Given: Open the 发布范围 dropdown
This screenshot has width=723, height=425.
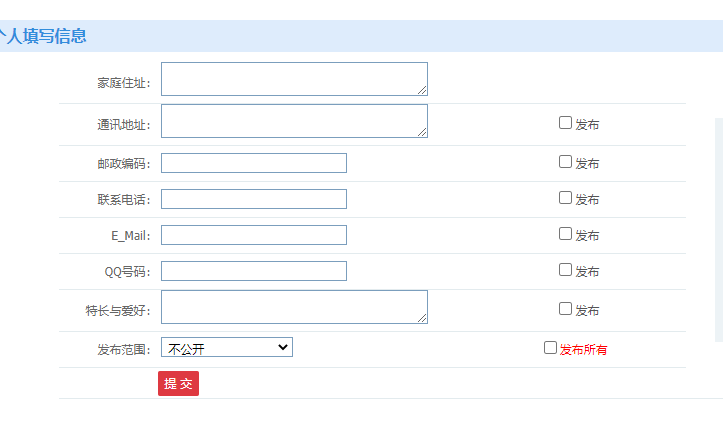Looking at the screenshot, I should point(226,348).
